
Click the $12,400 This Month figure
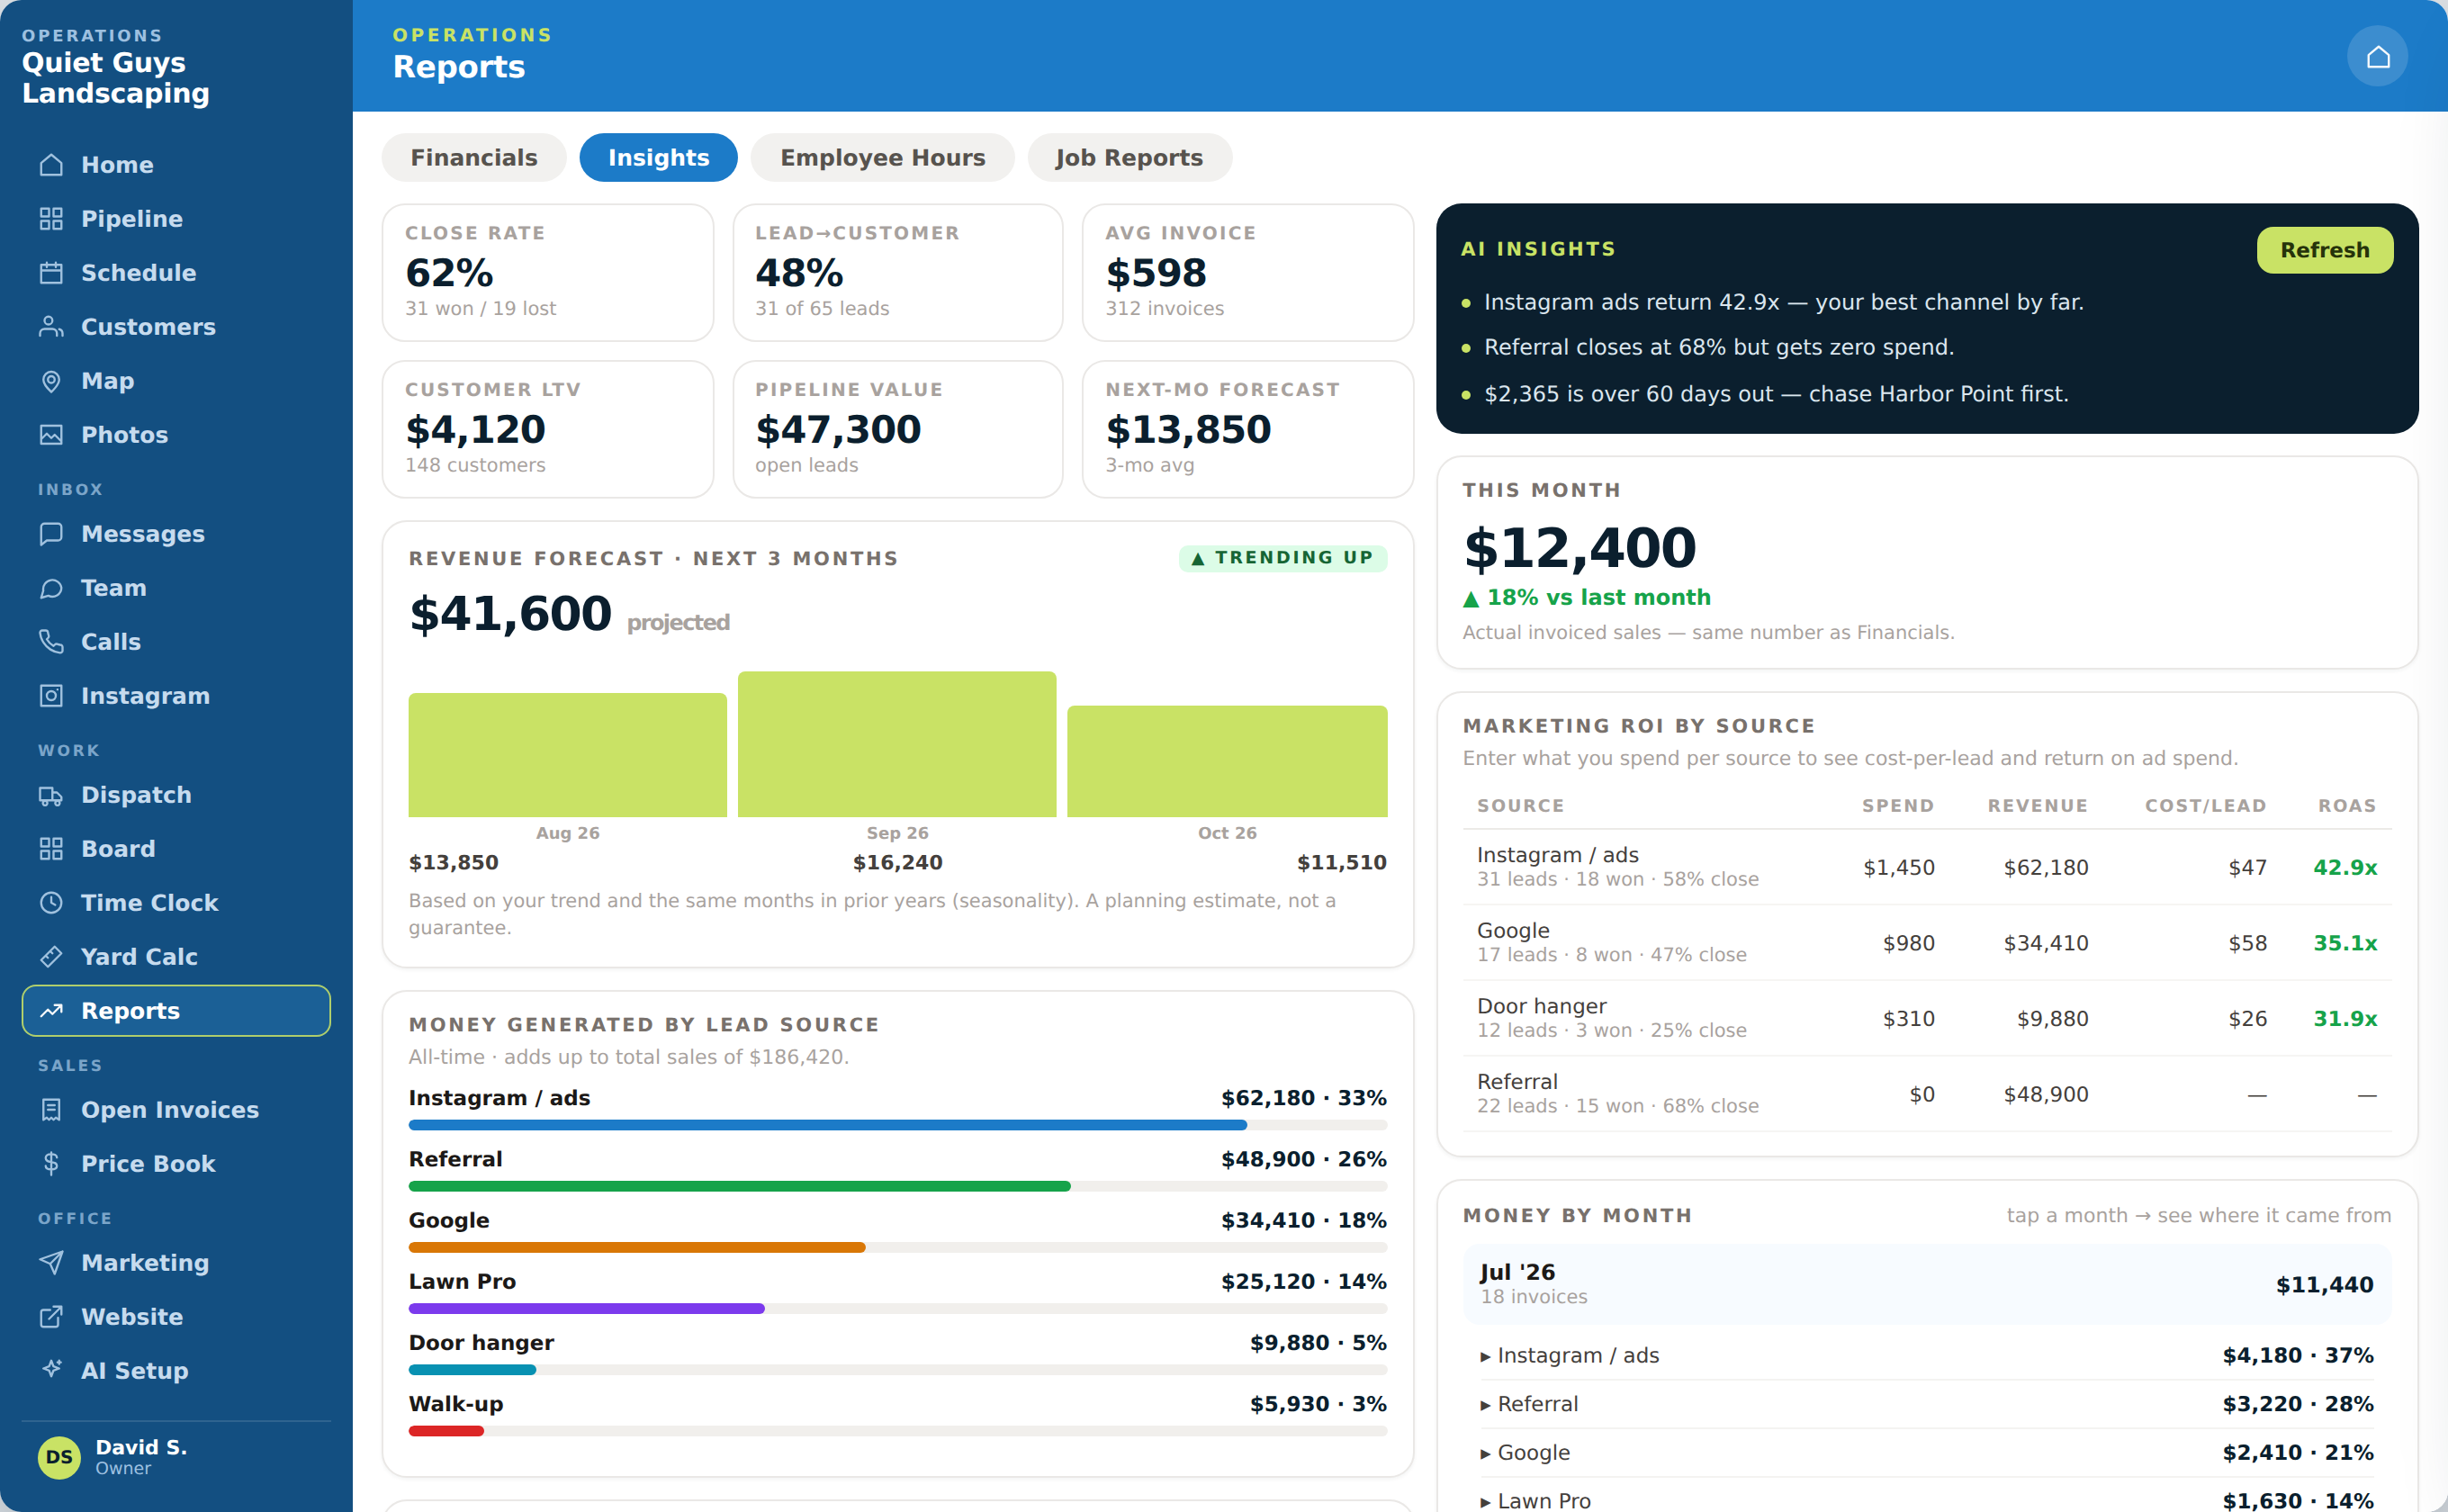(1580, 548)
